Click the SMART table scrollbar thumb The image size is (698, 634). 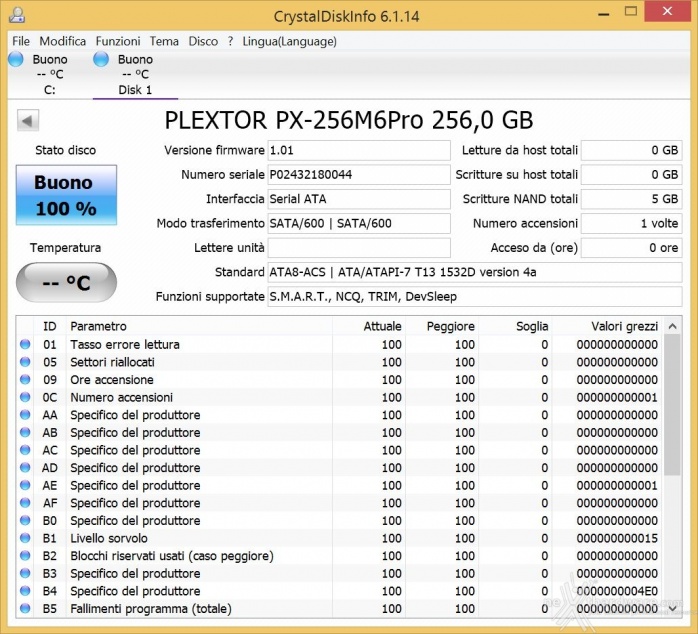click(x=672, y=405)
